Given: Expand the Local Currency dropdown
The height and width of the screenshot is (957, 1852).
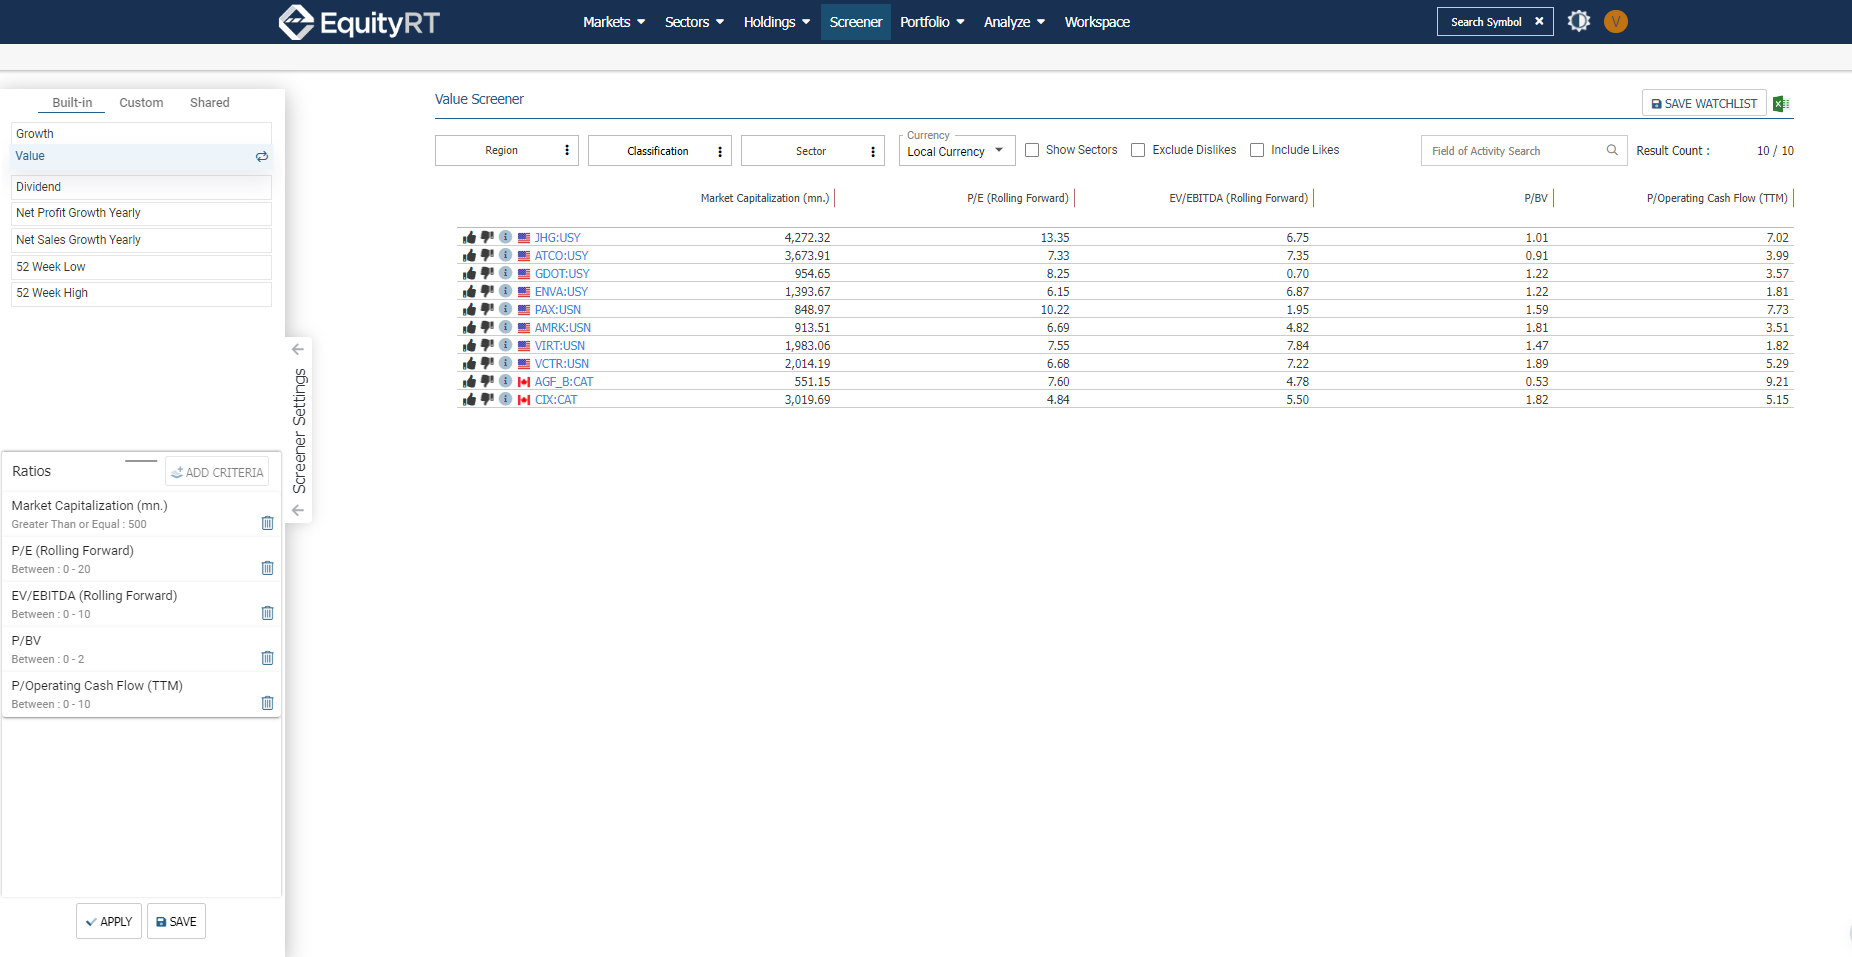Looking at the screenshot, I should coord(956,152).
